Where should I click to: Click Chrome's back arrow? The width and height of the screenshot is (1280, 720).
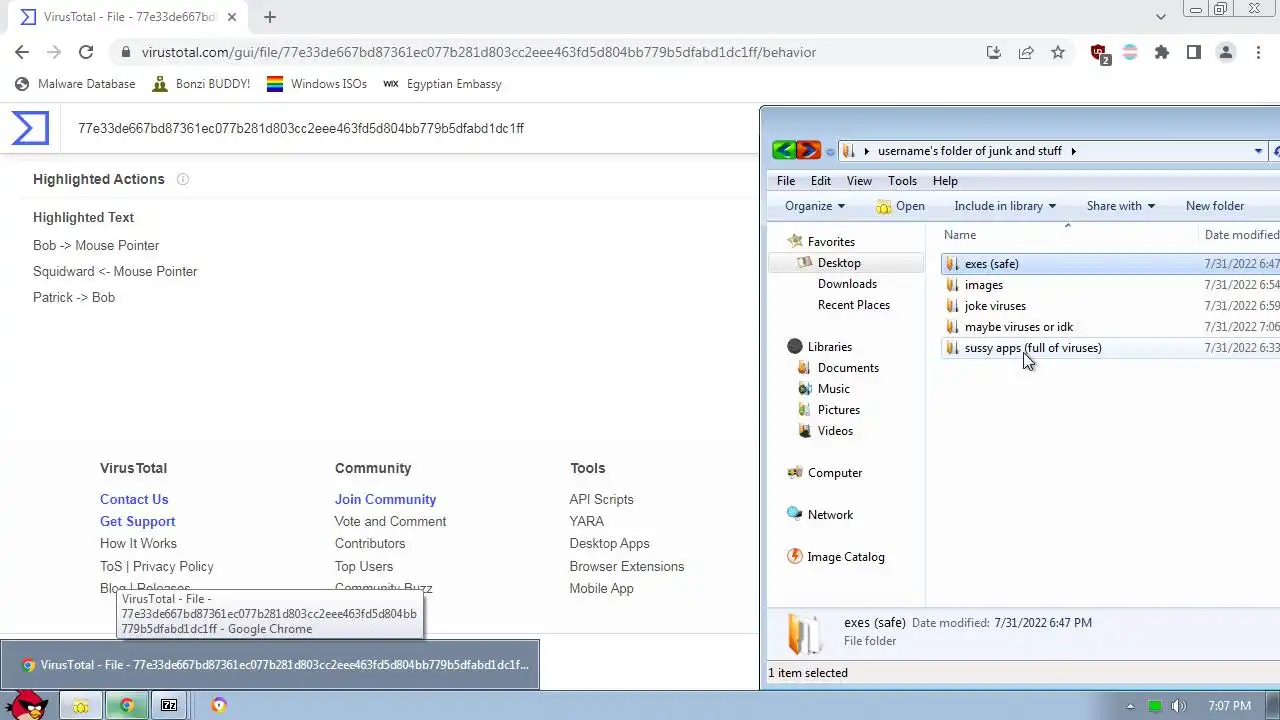pos(22,52)
